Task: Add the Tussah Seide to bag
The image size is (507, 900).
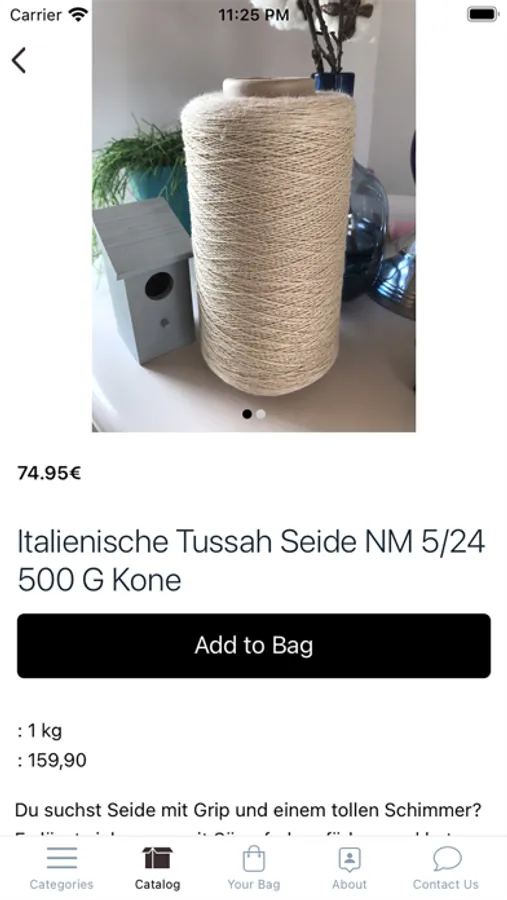Action: (254, 646)
